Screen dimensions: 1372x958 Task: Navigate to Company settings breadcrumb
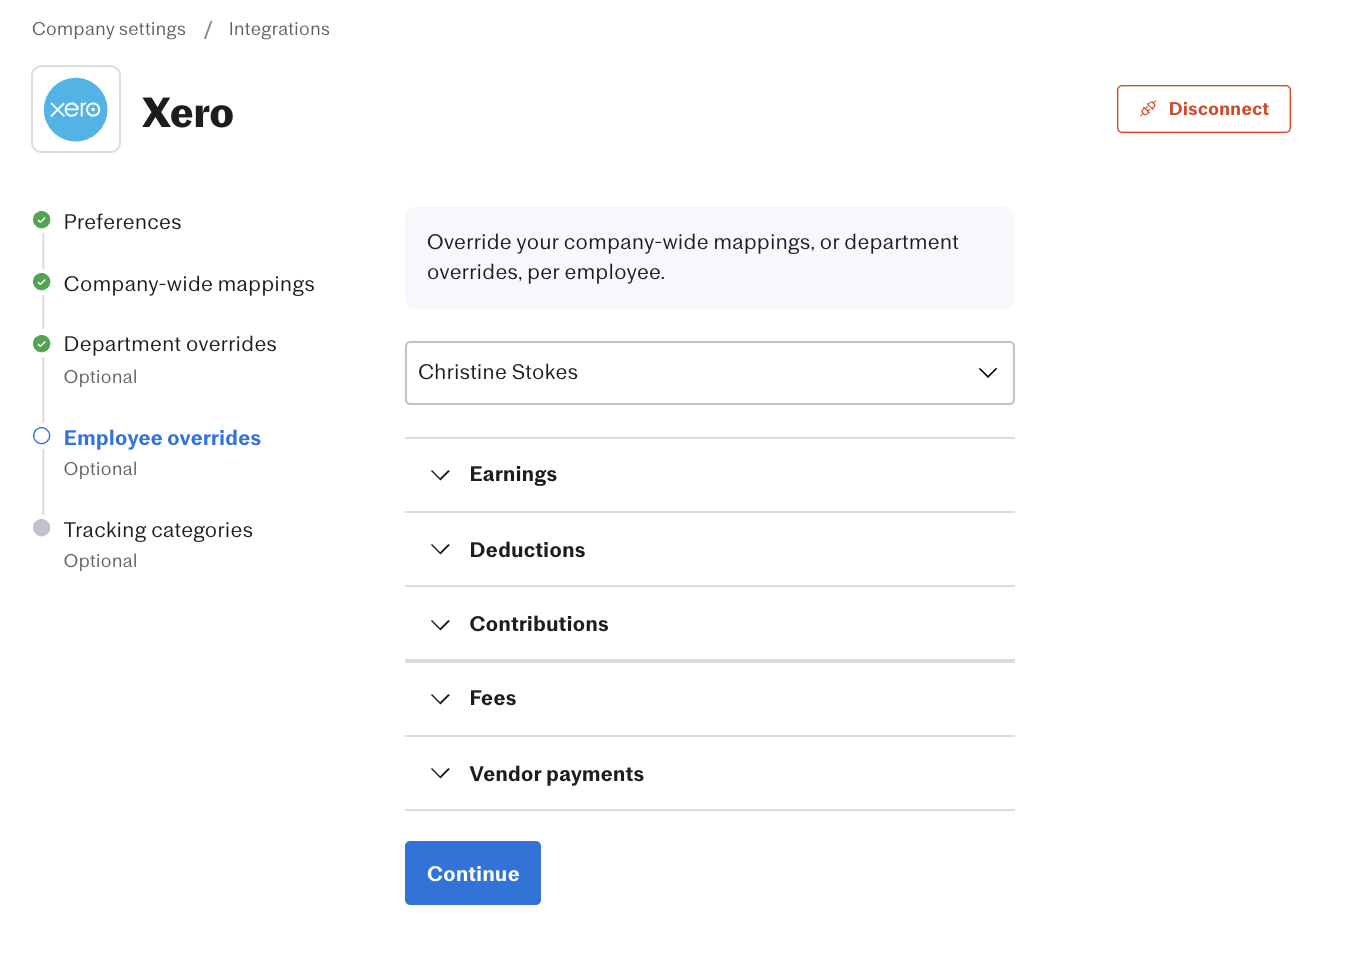click(x=109, y=29)
